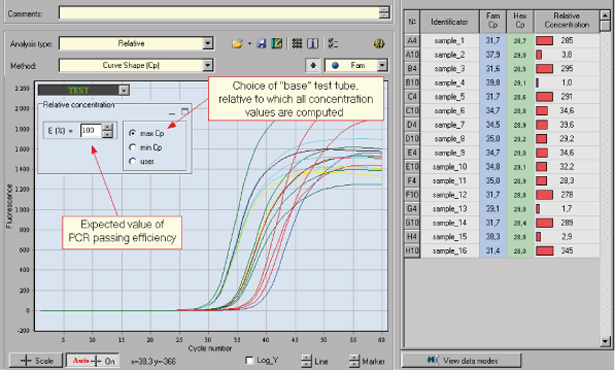The width and height of the screenshot is (615, 370).
Task: Open file with the folder icon
Action: [x=237, y=44]
